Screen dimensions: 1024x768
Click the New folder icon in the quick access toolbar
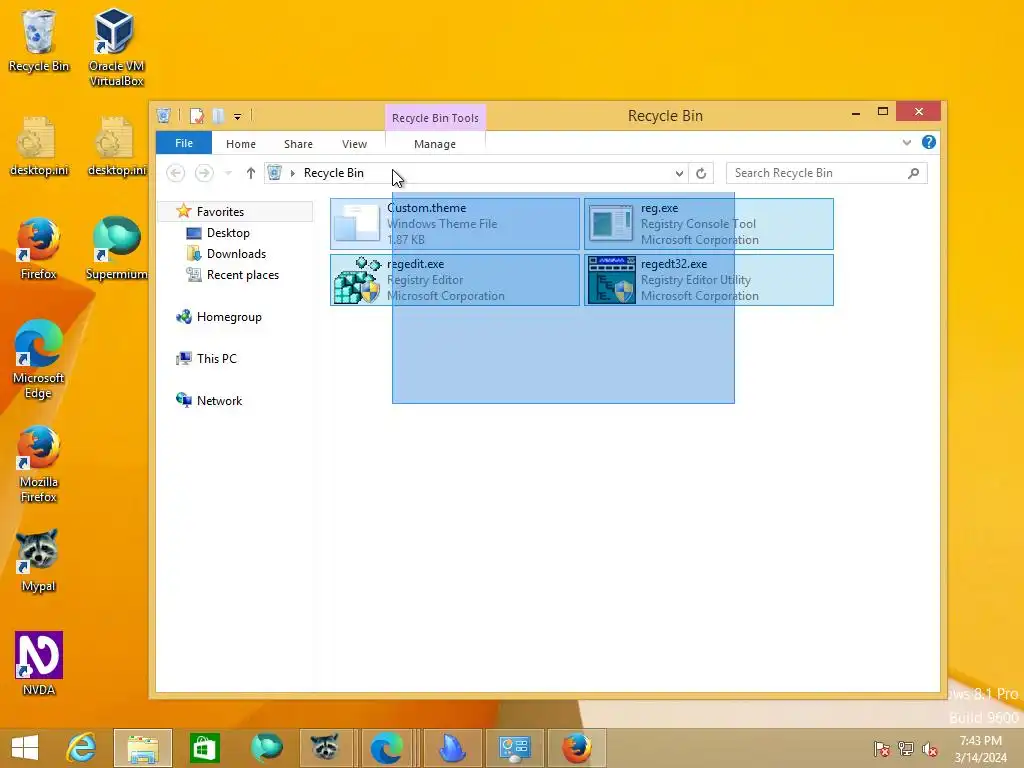[x=218, y=116]
